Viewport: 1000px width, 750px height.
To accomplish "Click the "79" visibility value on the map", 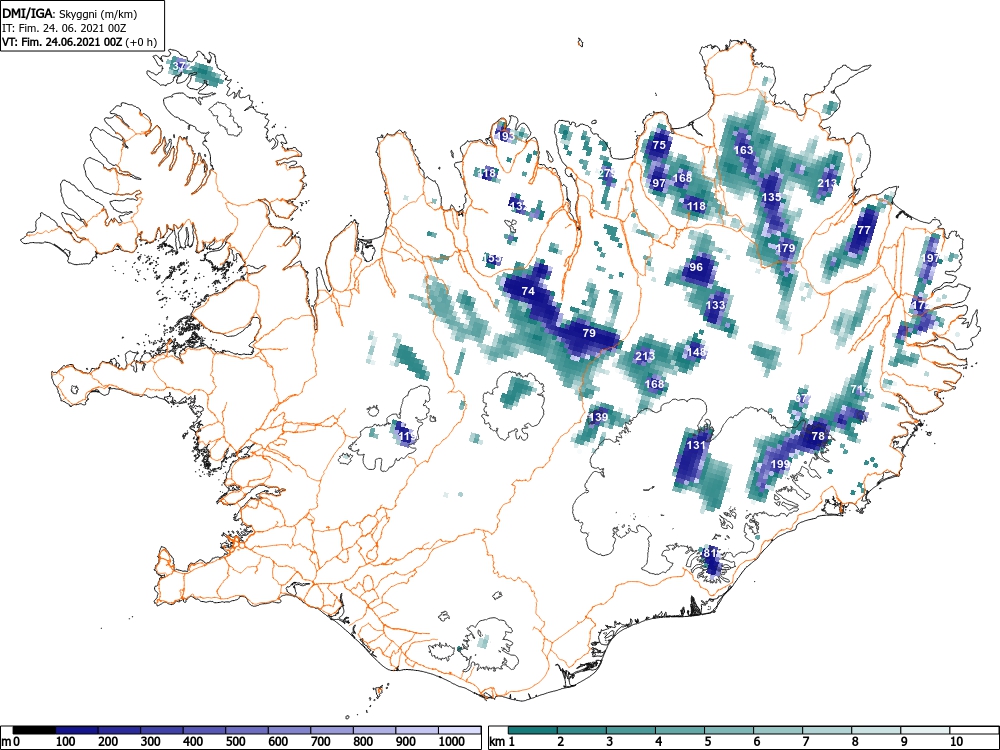I will pyautogui.click(x=589, y=334).
